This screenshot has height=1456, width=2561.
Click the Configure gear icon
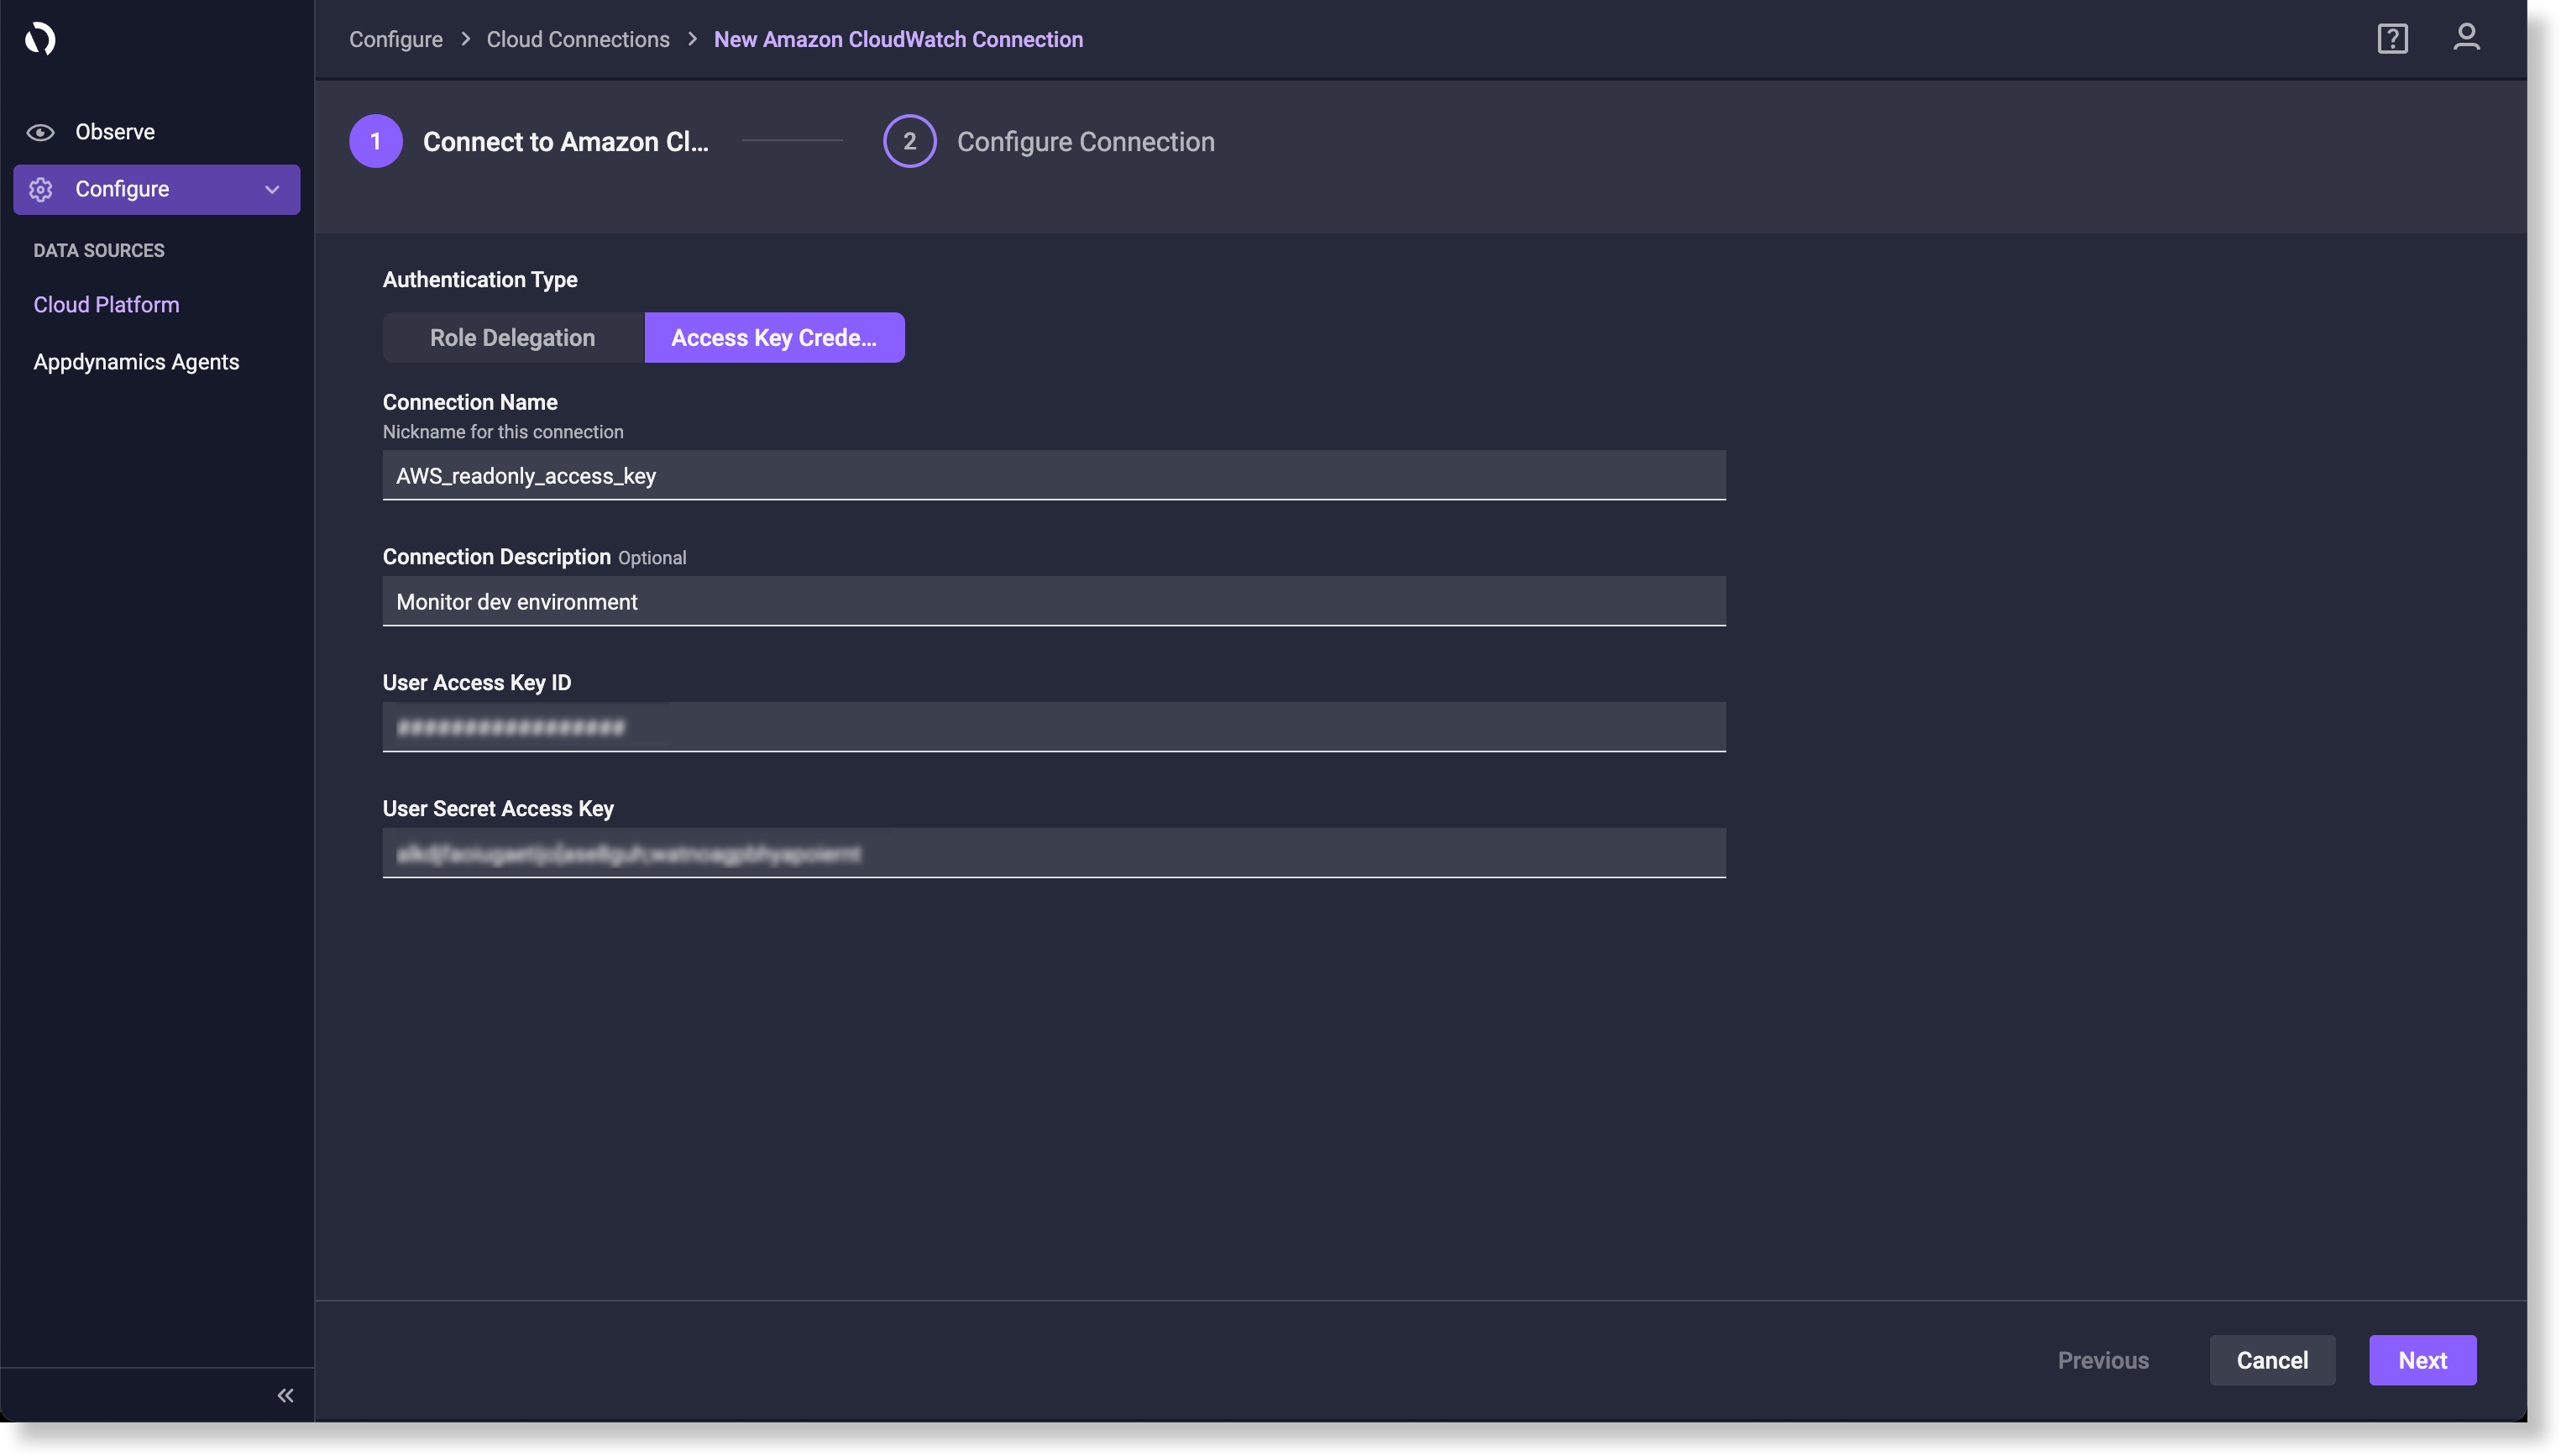41,189
